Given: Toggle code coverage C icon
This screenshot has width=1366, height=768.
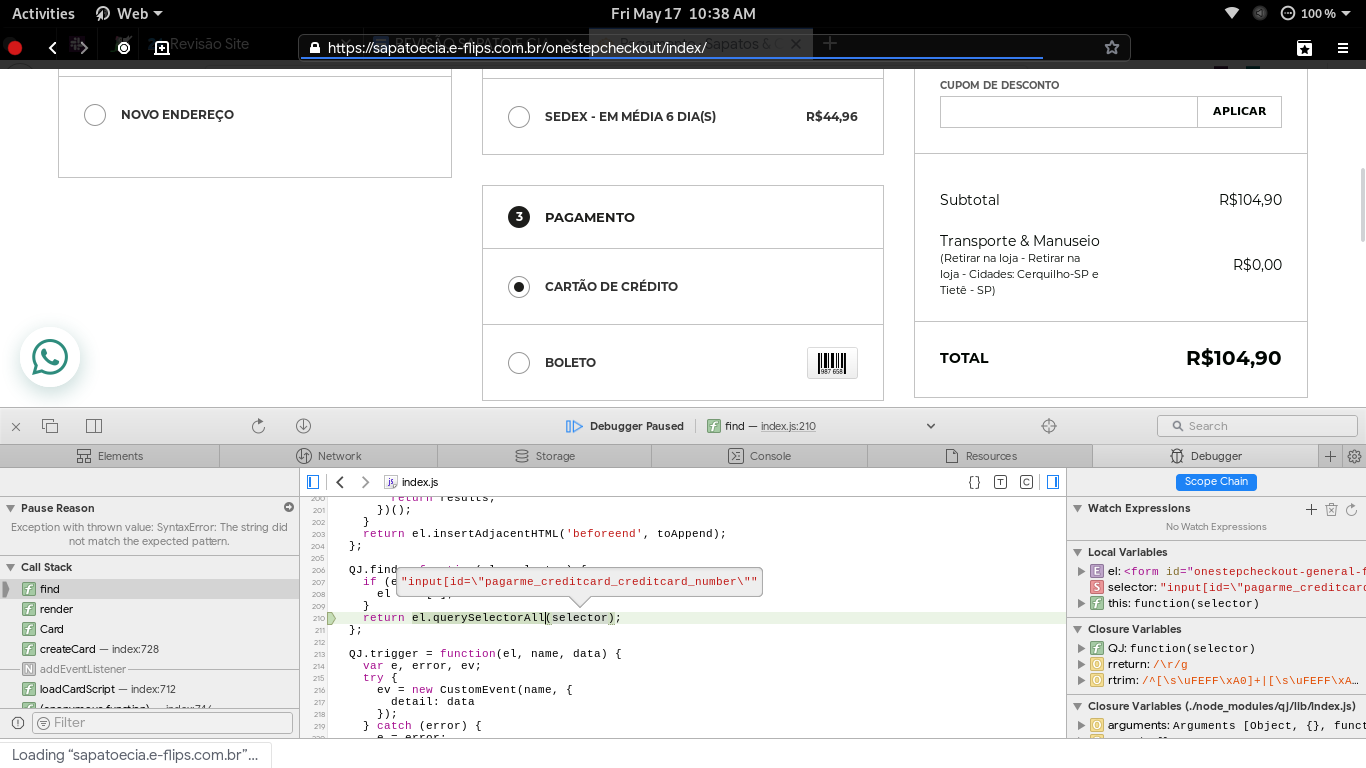Looking at the screenshot, I should [1026, 482].
